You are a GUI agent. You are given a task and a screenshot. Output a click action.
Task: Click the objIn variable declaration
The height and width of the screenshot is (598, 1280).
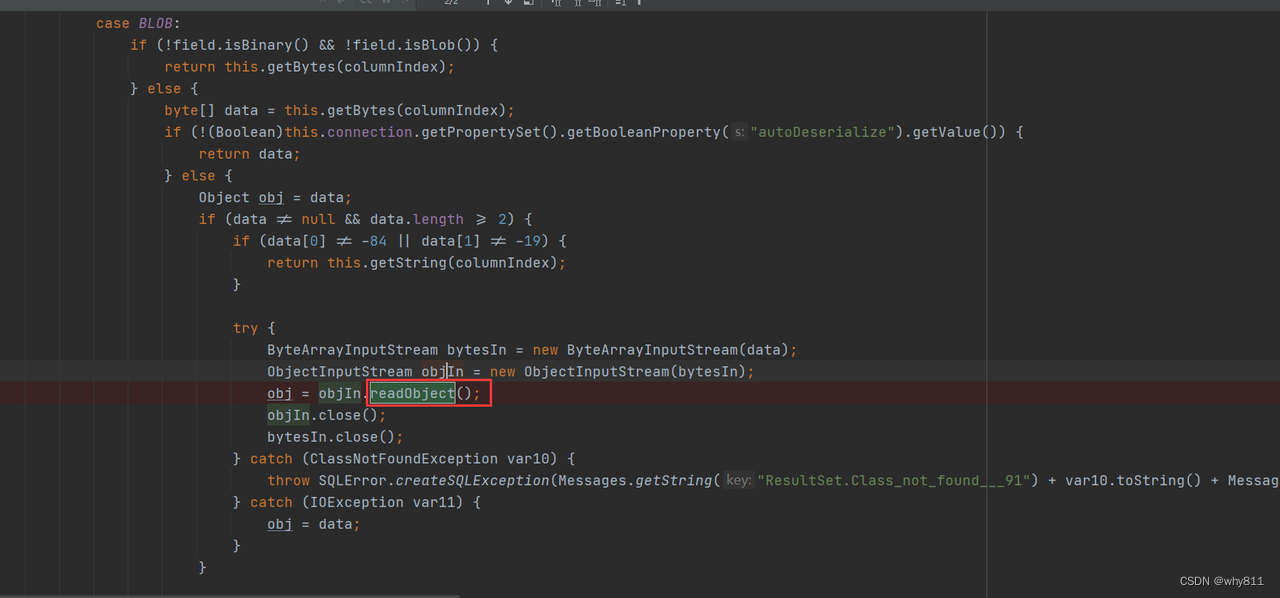tap(442, 372)
